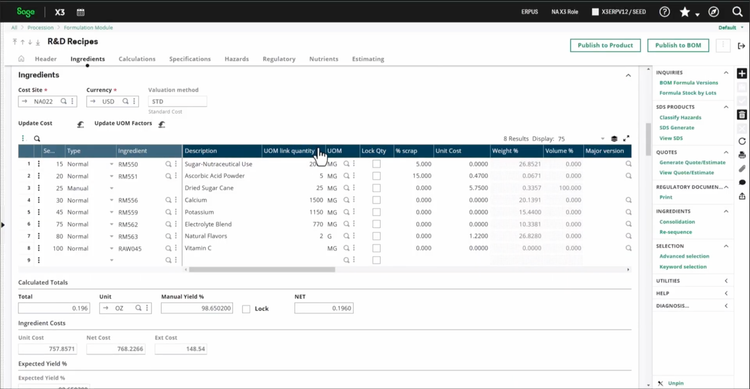Click the Publish to Product button
The height and width of the screenshot is (389, 750).
coord(605,45)
